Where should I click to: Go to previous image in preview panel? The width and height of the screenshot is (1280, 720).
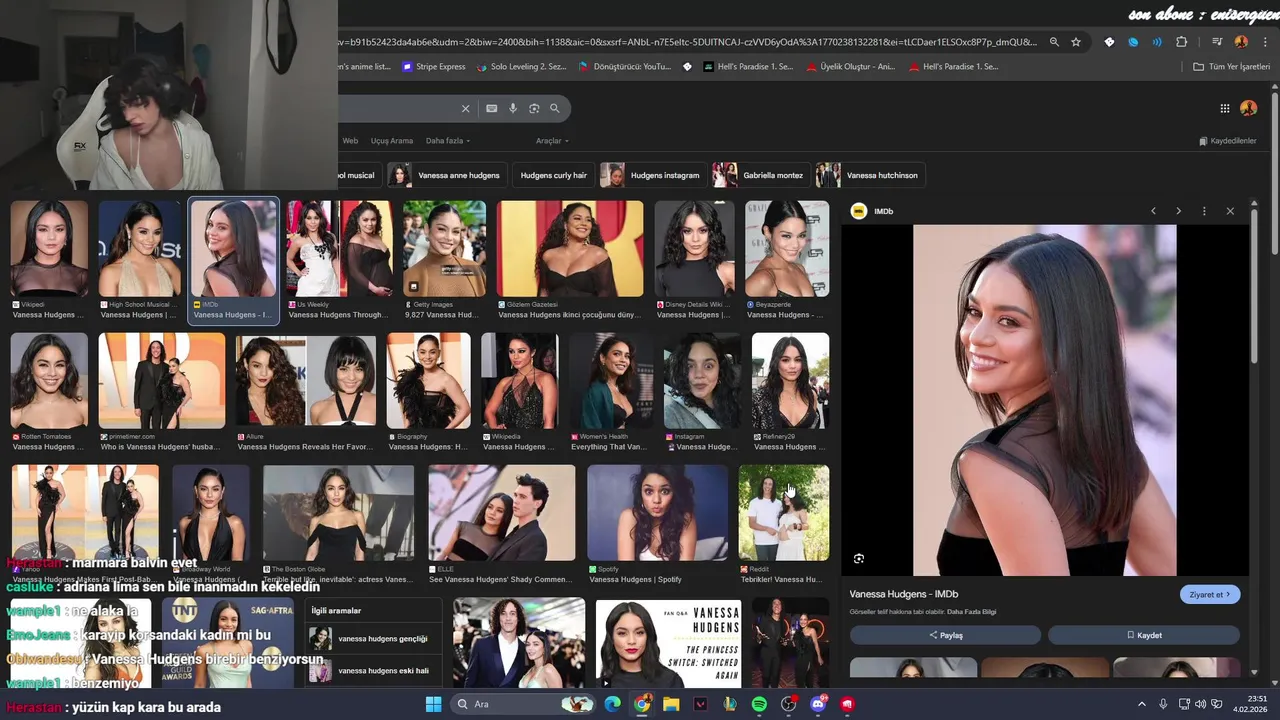pyautogui.click(x=1153, y=211)
